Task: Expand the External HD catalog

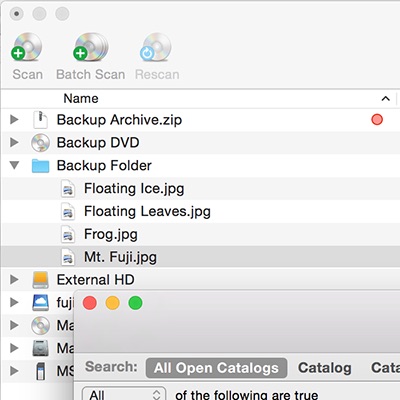Action: click(14, 279)
